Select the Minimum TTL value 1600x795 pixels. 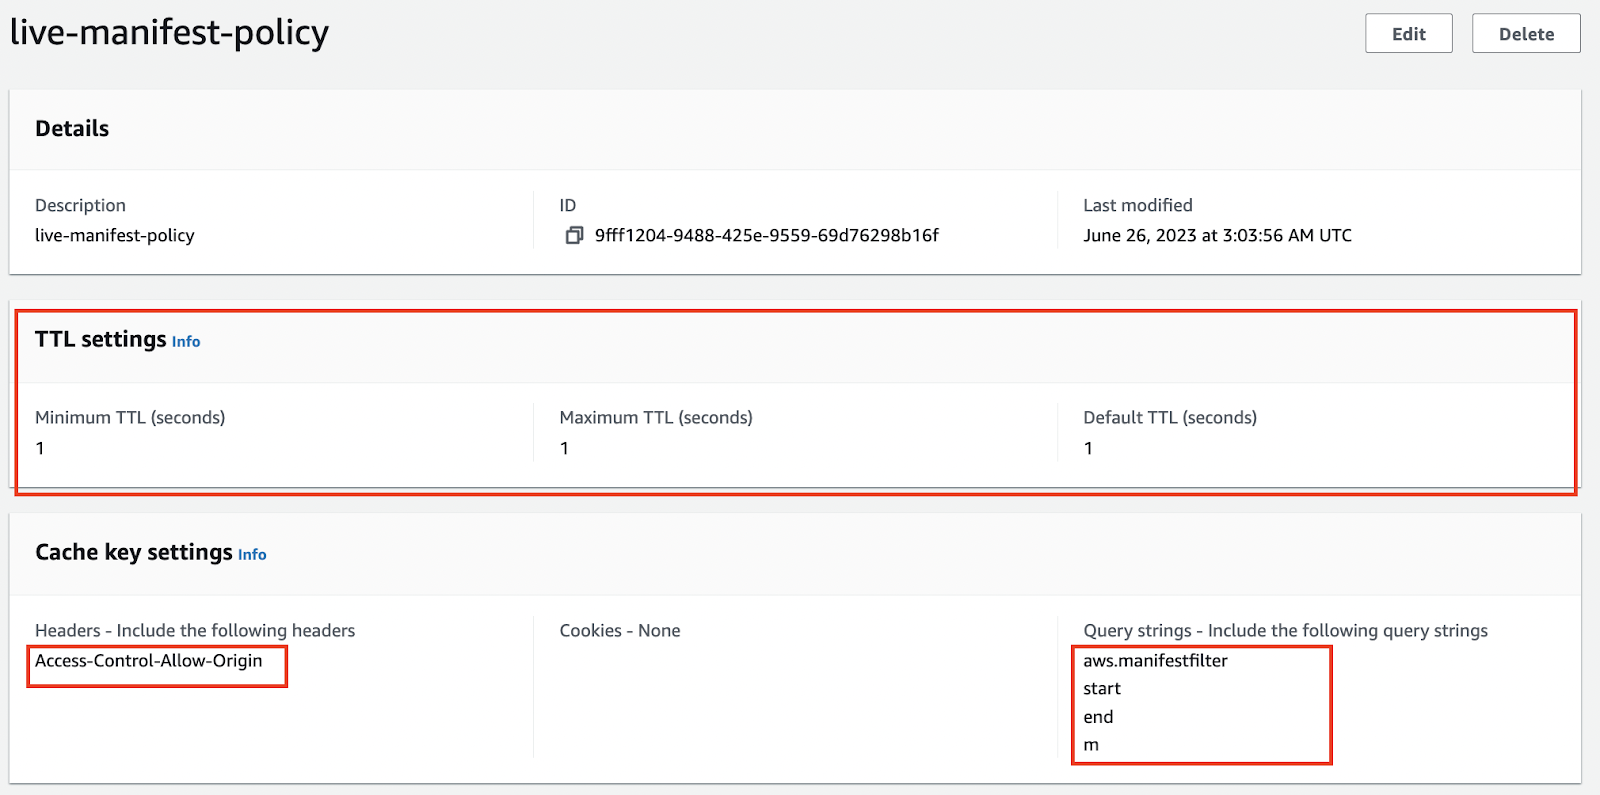coord(40,449)
